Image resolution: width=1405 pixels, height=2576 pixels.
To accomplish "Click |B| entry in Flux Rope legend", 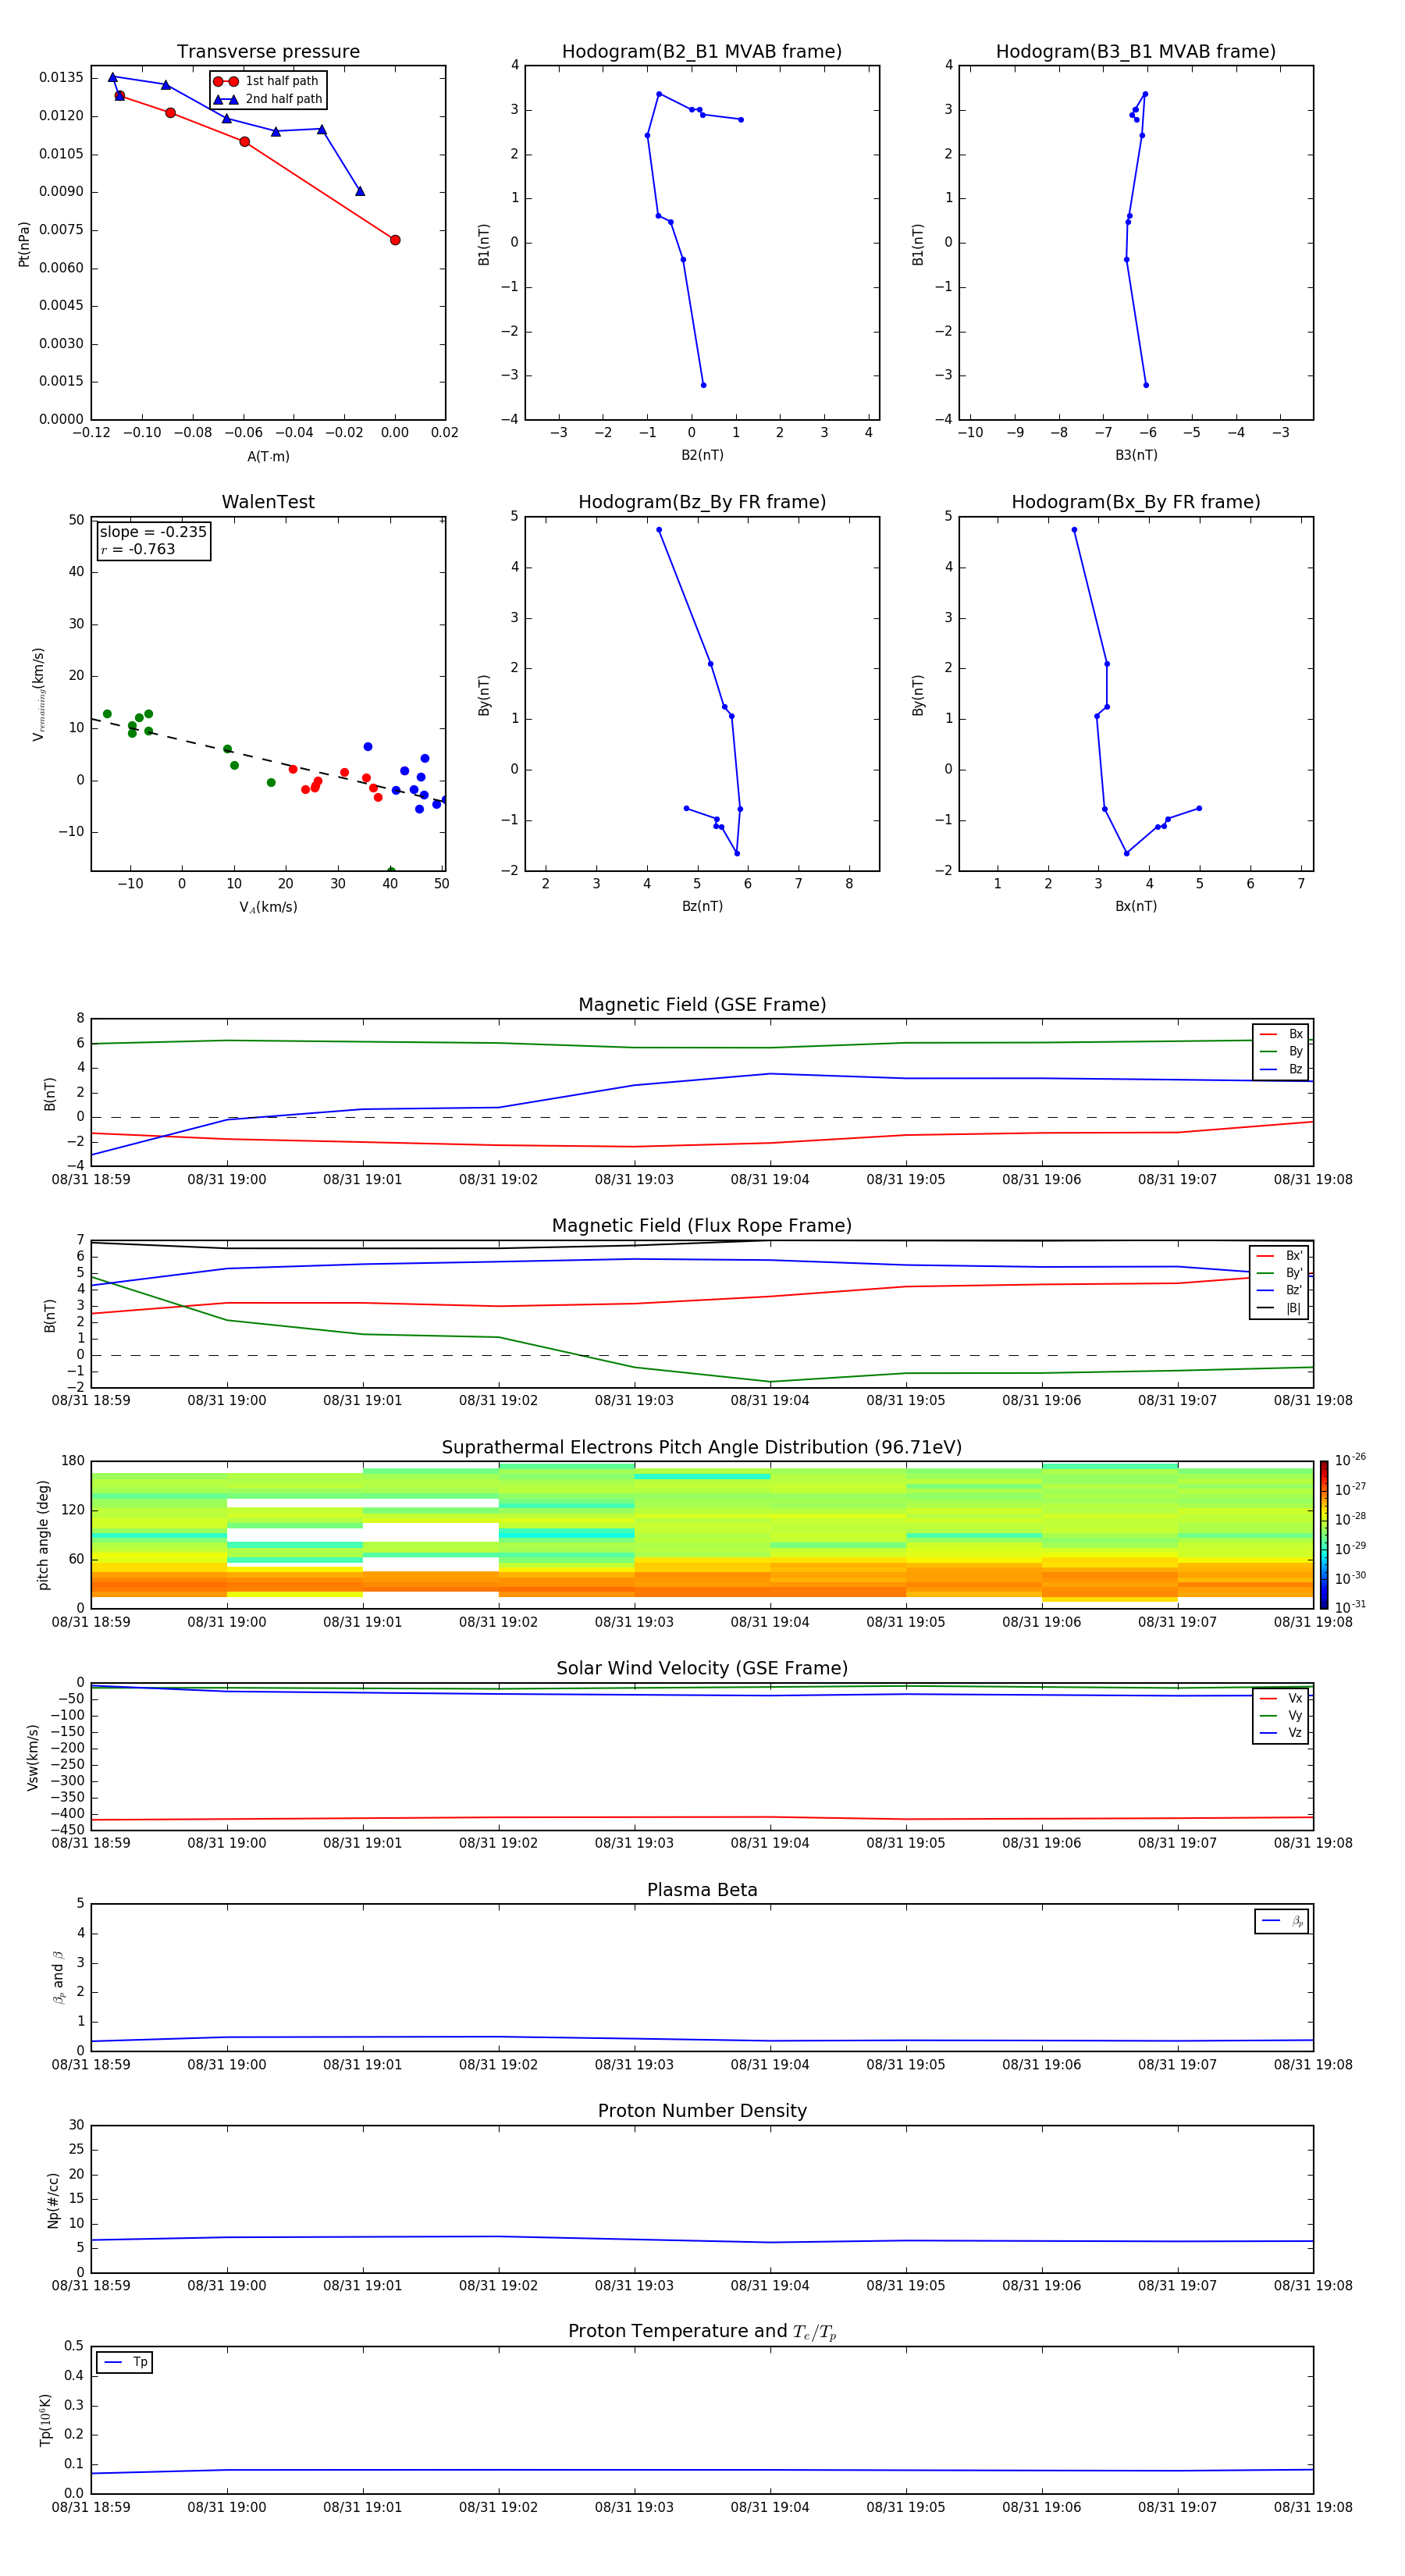I will tap(1279, 1308).
